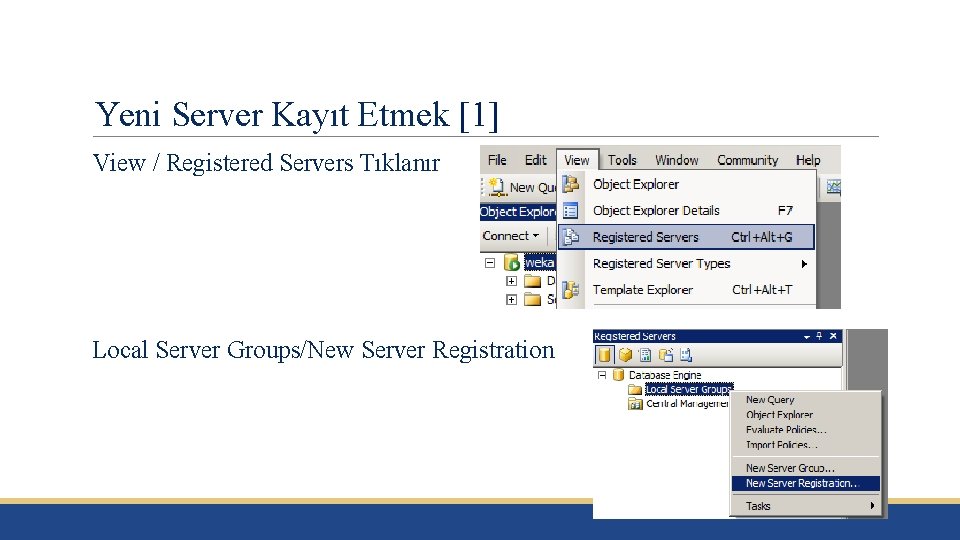Click the Registered Servers panel title bar
The width and height of the screenshot is (960, 540).
point(718,336)
